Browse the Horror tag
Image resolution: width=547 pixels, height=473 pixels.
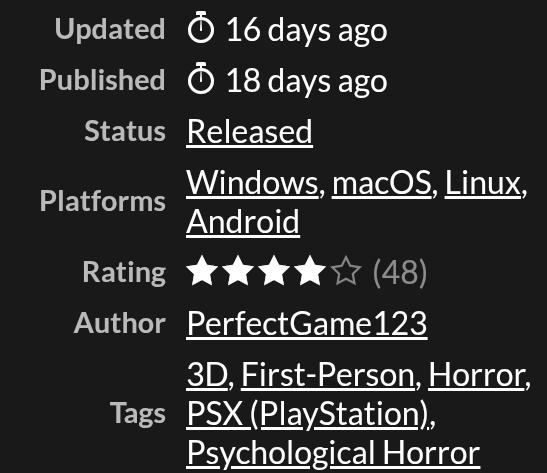click(477, 375)
